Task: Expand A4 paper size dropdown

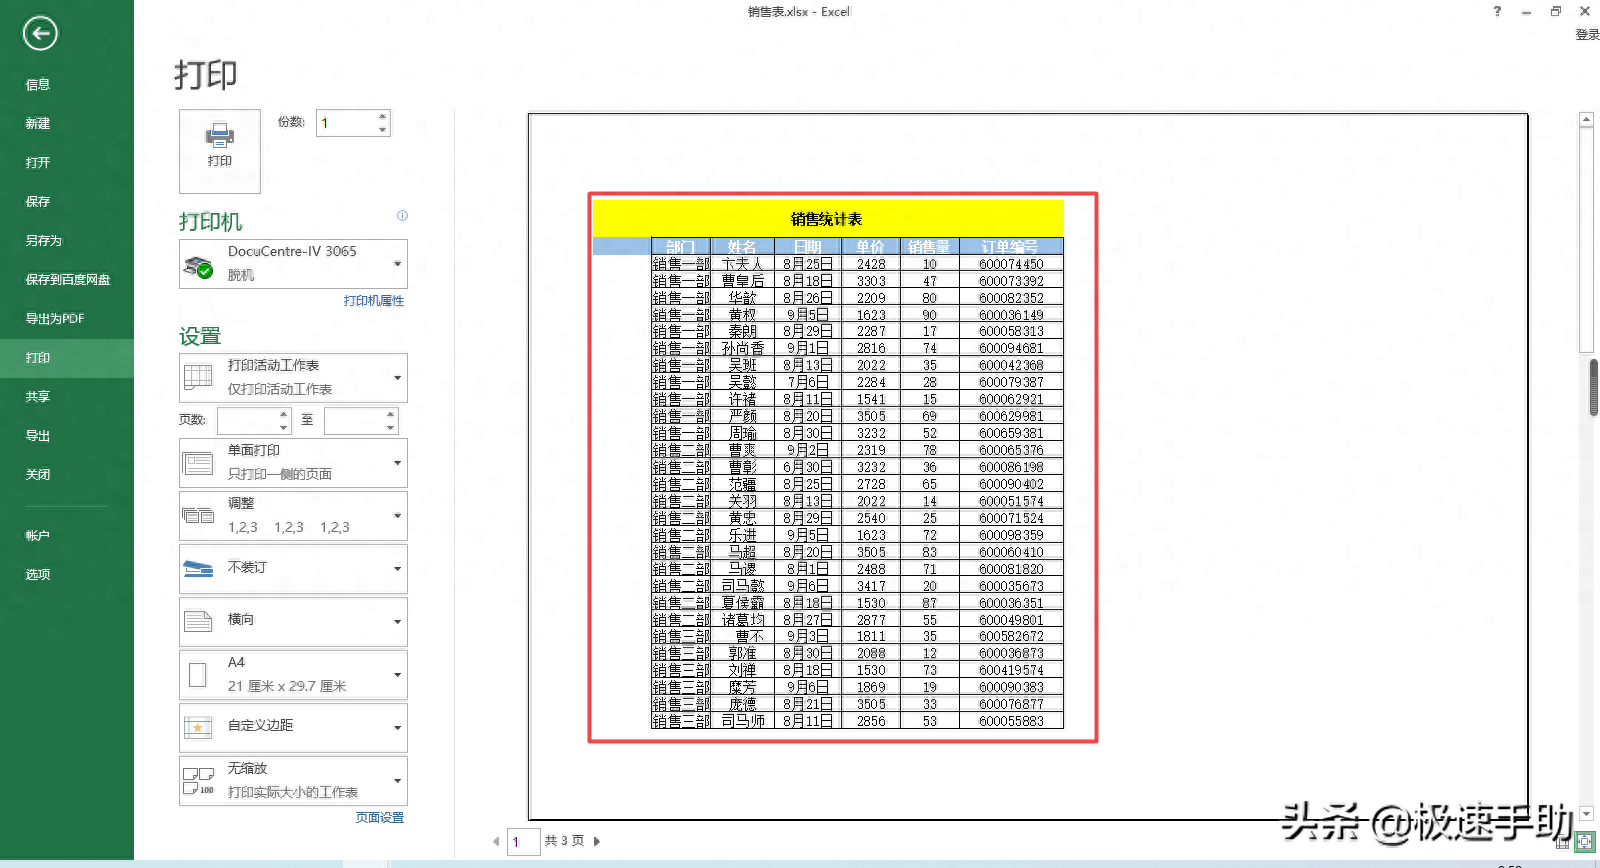Action: tap(398, 675)
